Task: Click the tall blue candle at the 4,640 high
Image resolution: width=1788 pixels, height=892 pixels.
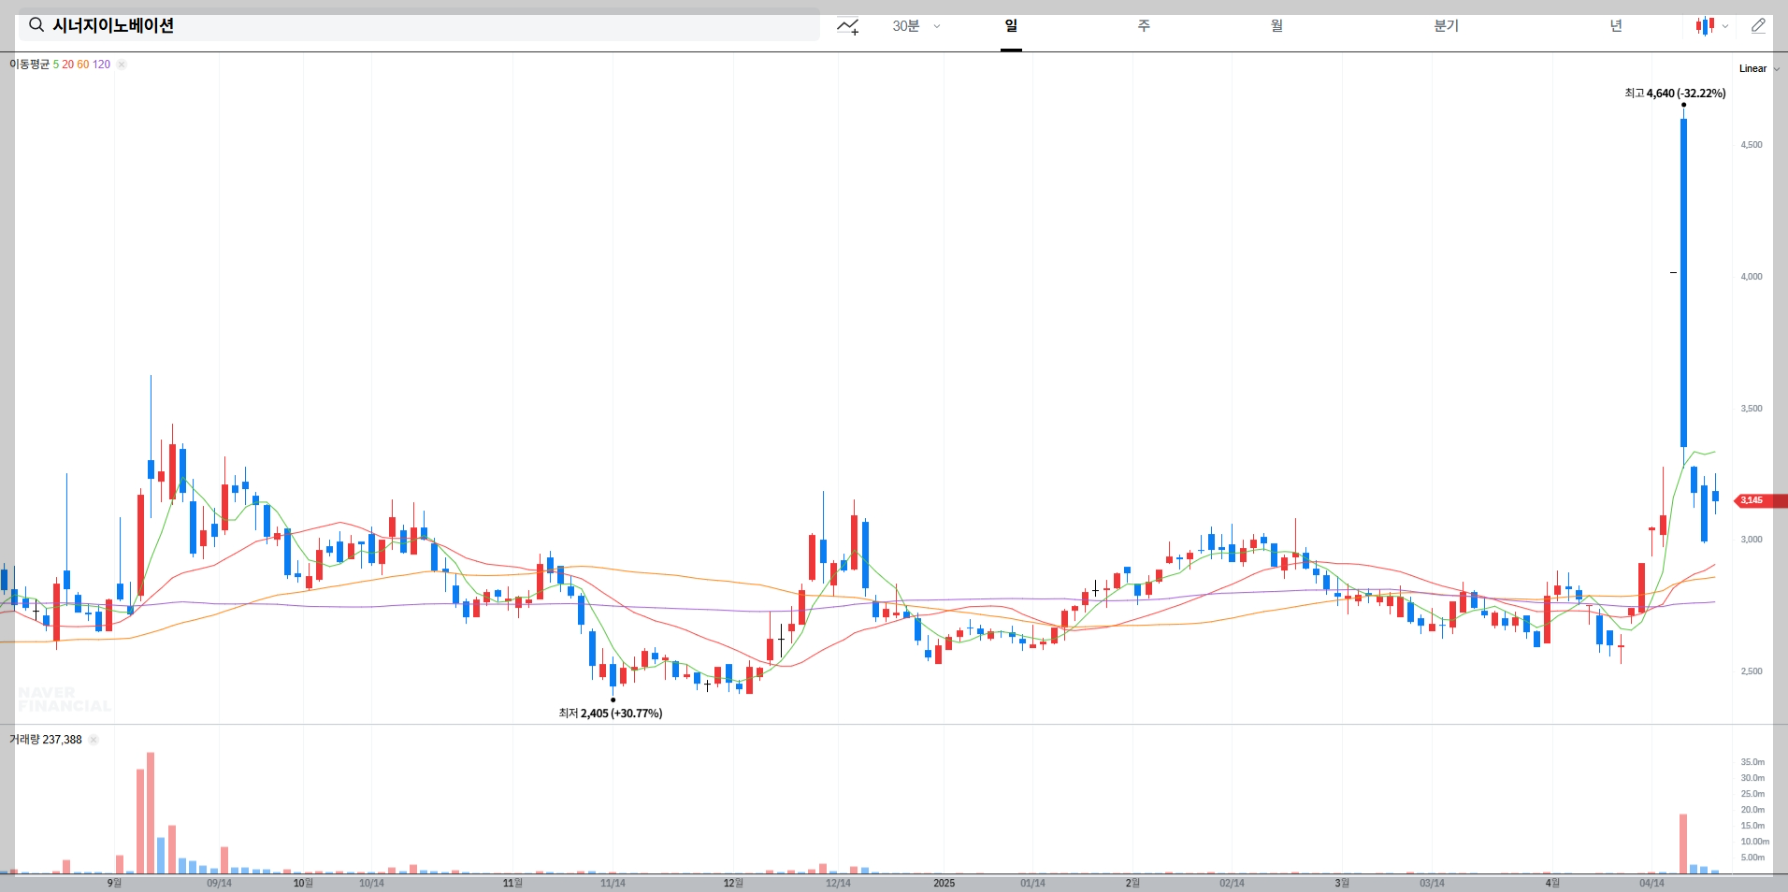Action: [x=1684, y=283]
